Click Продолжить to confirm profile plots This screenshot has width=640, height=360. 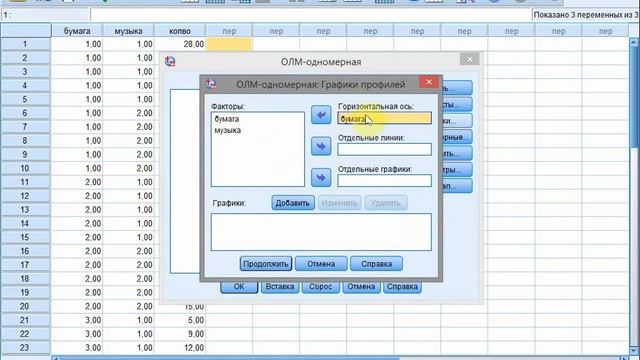266,264
